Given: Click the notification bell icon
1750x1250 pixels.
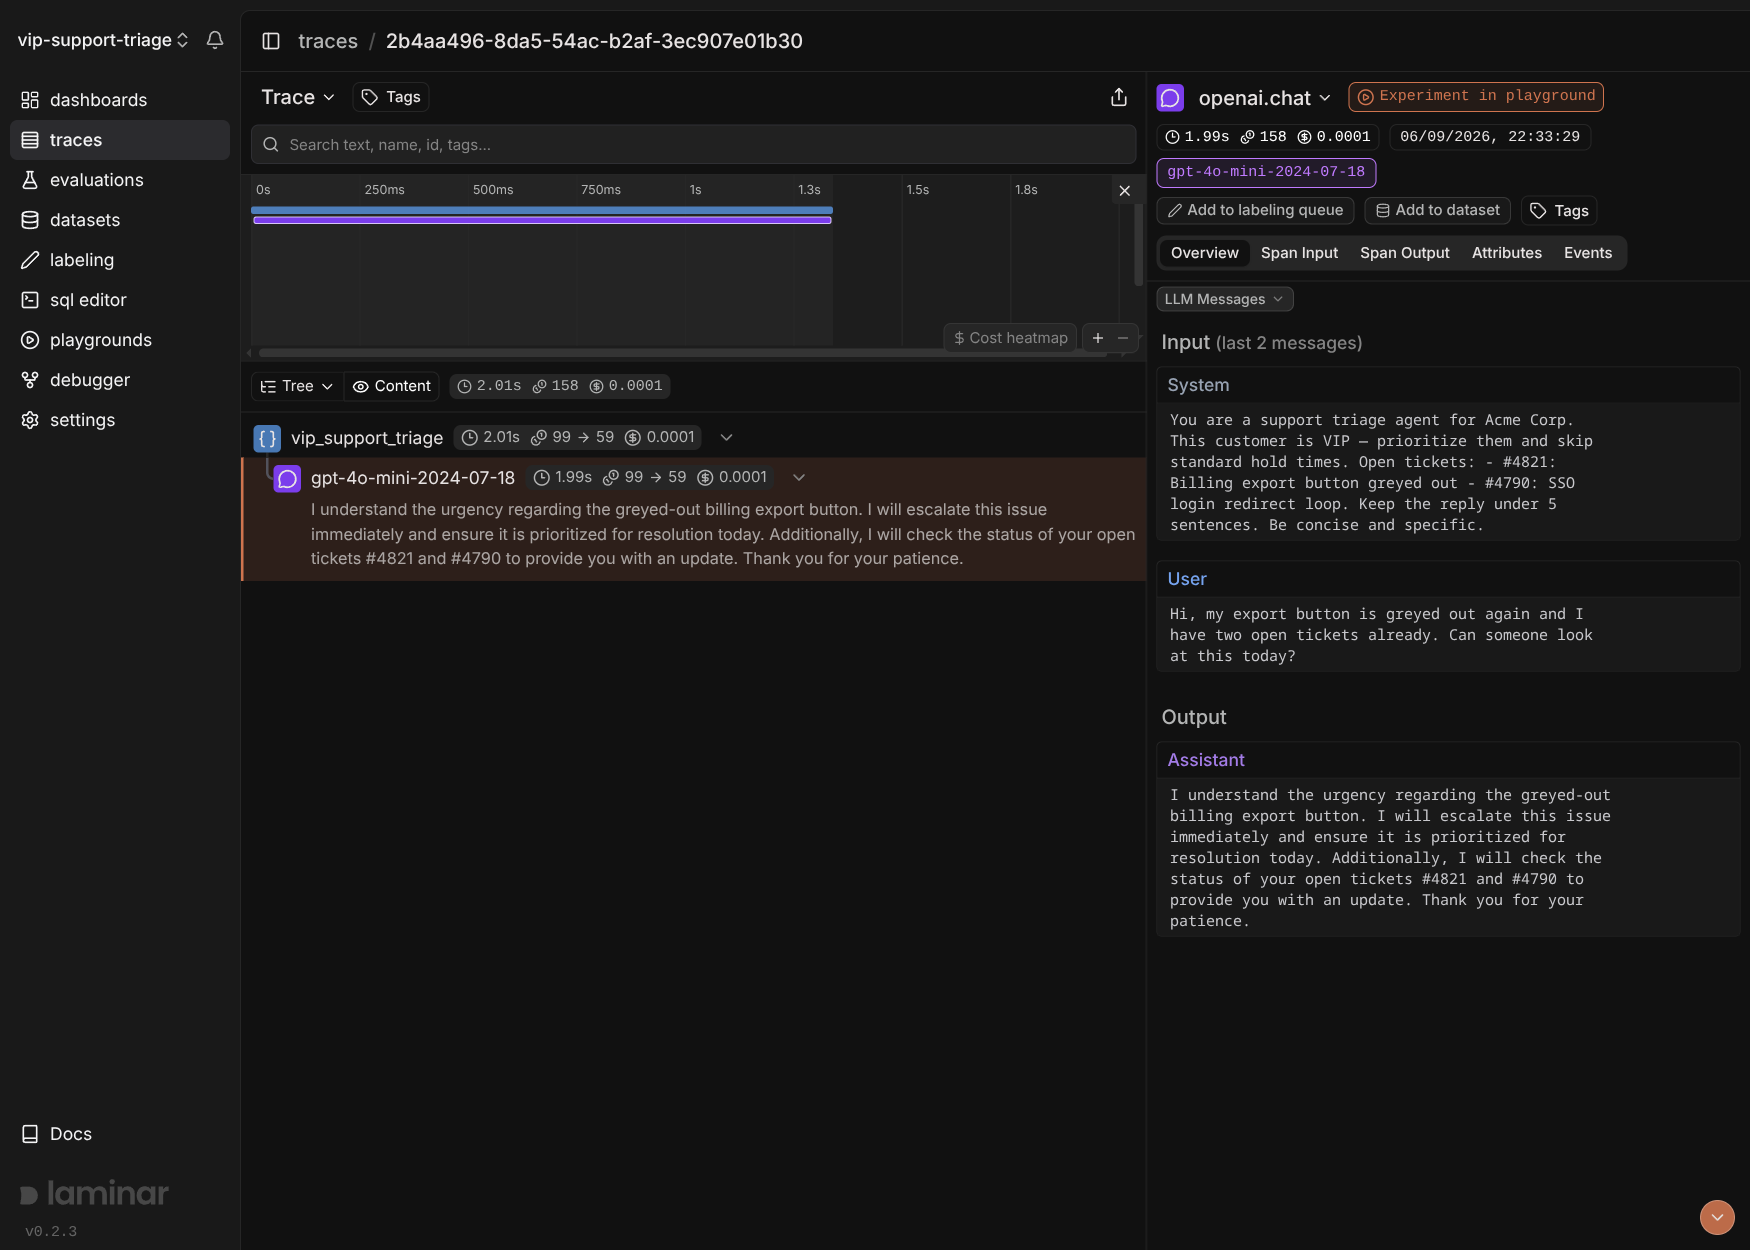Looking at the screenshot, I should pos(215,40).
